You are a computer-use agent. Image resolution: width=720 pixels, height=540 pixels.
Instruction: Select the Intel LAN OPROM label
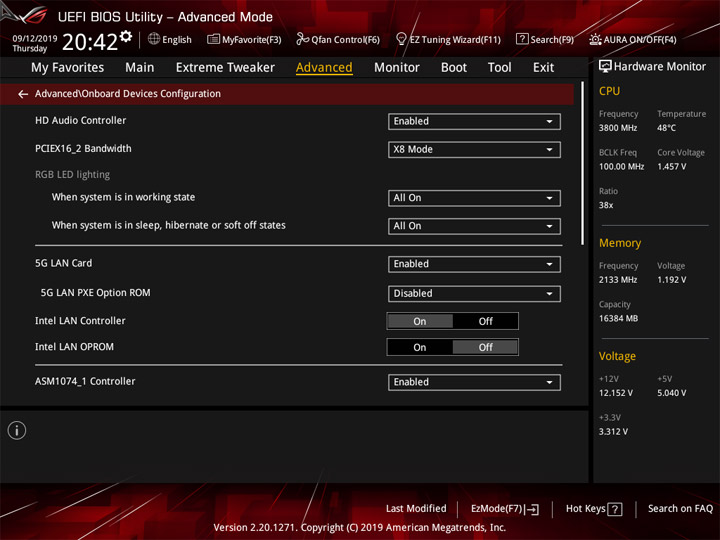pos(74,347)
